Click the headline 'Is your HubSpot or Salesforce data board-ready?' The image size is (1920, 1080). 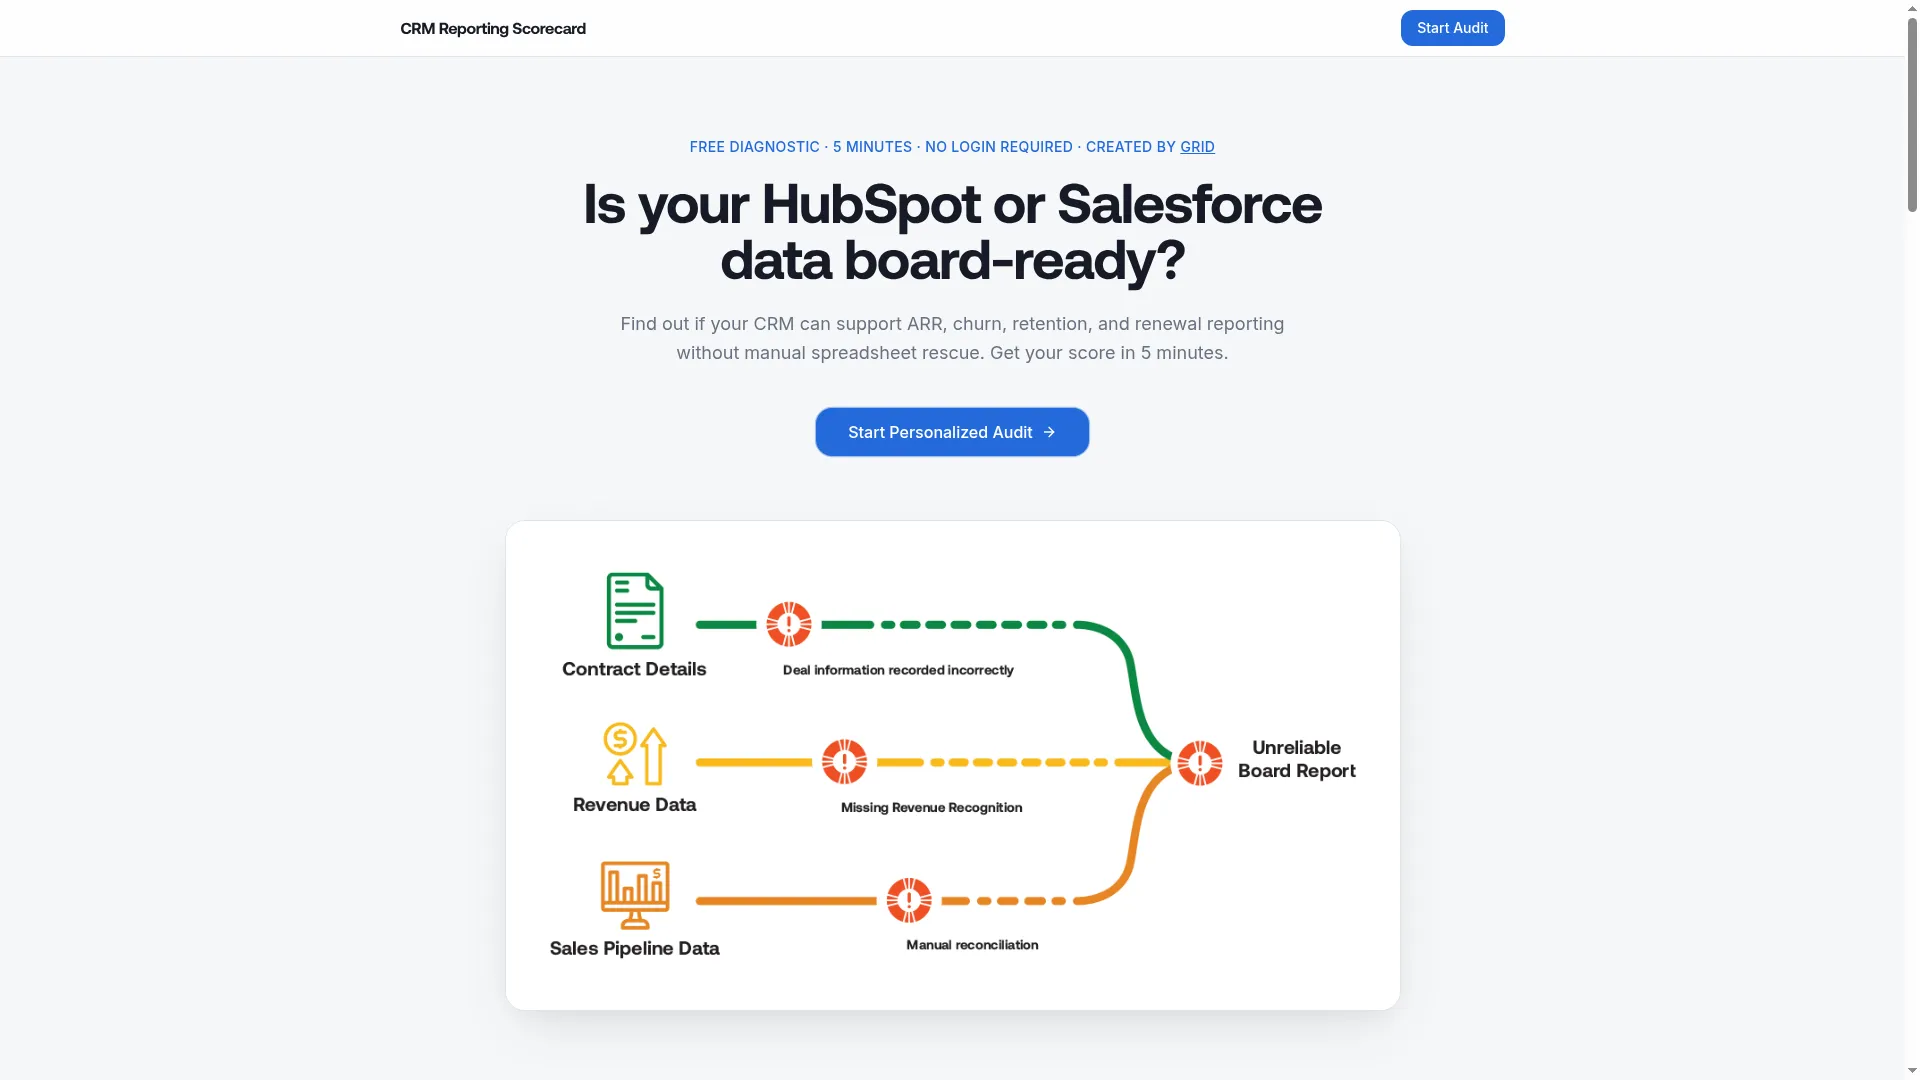(952, 232)
